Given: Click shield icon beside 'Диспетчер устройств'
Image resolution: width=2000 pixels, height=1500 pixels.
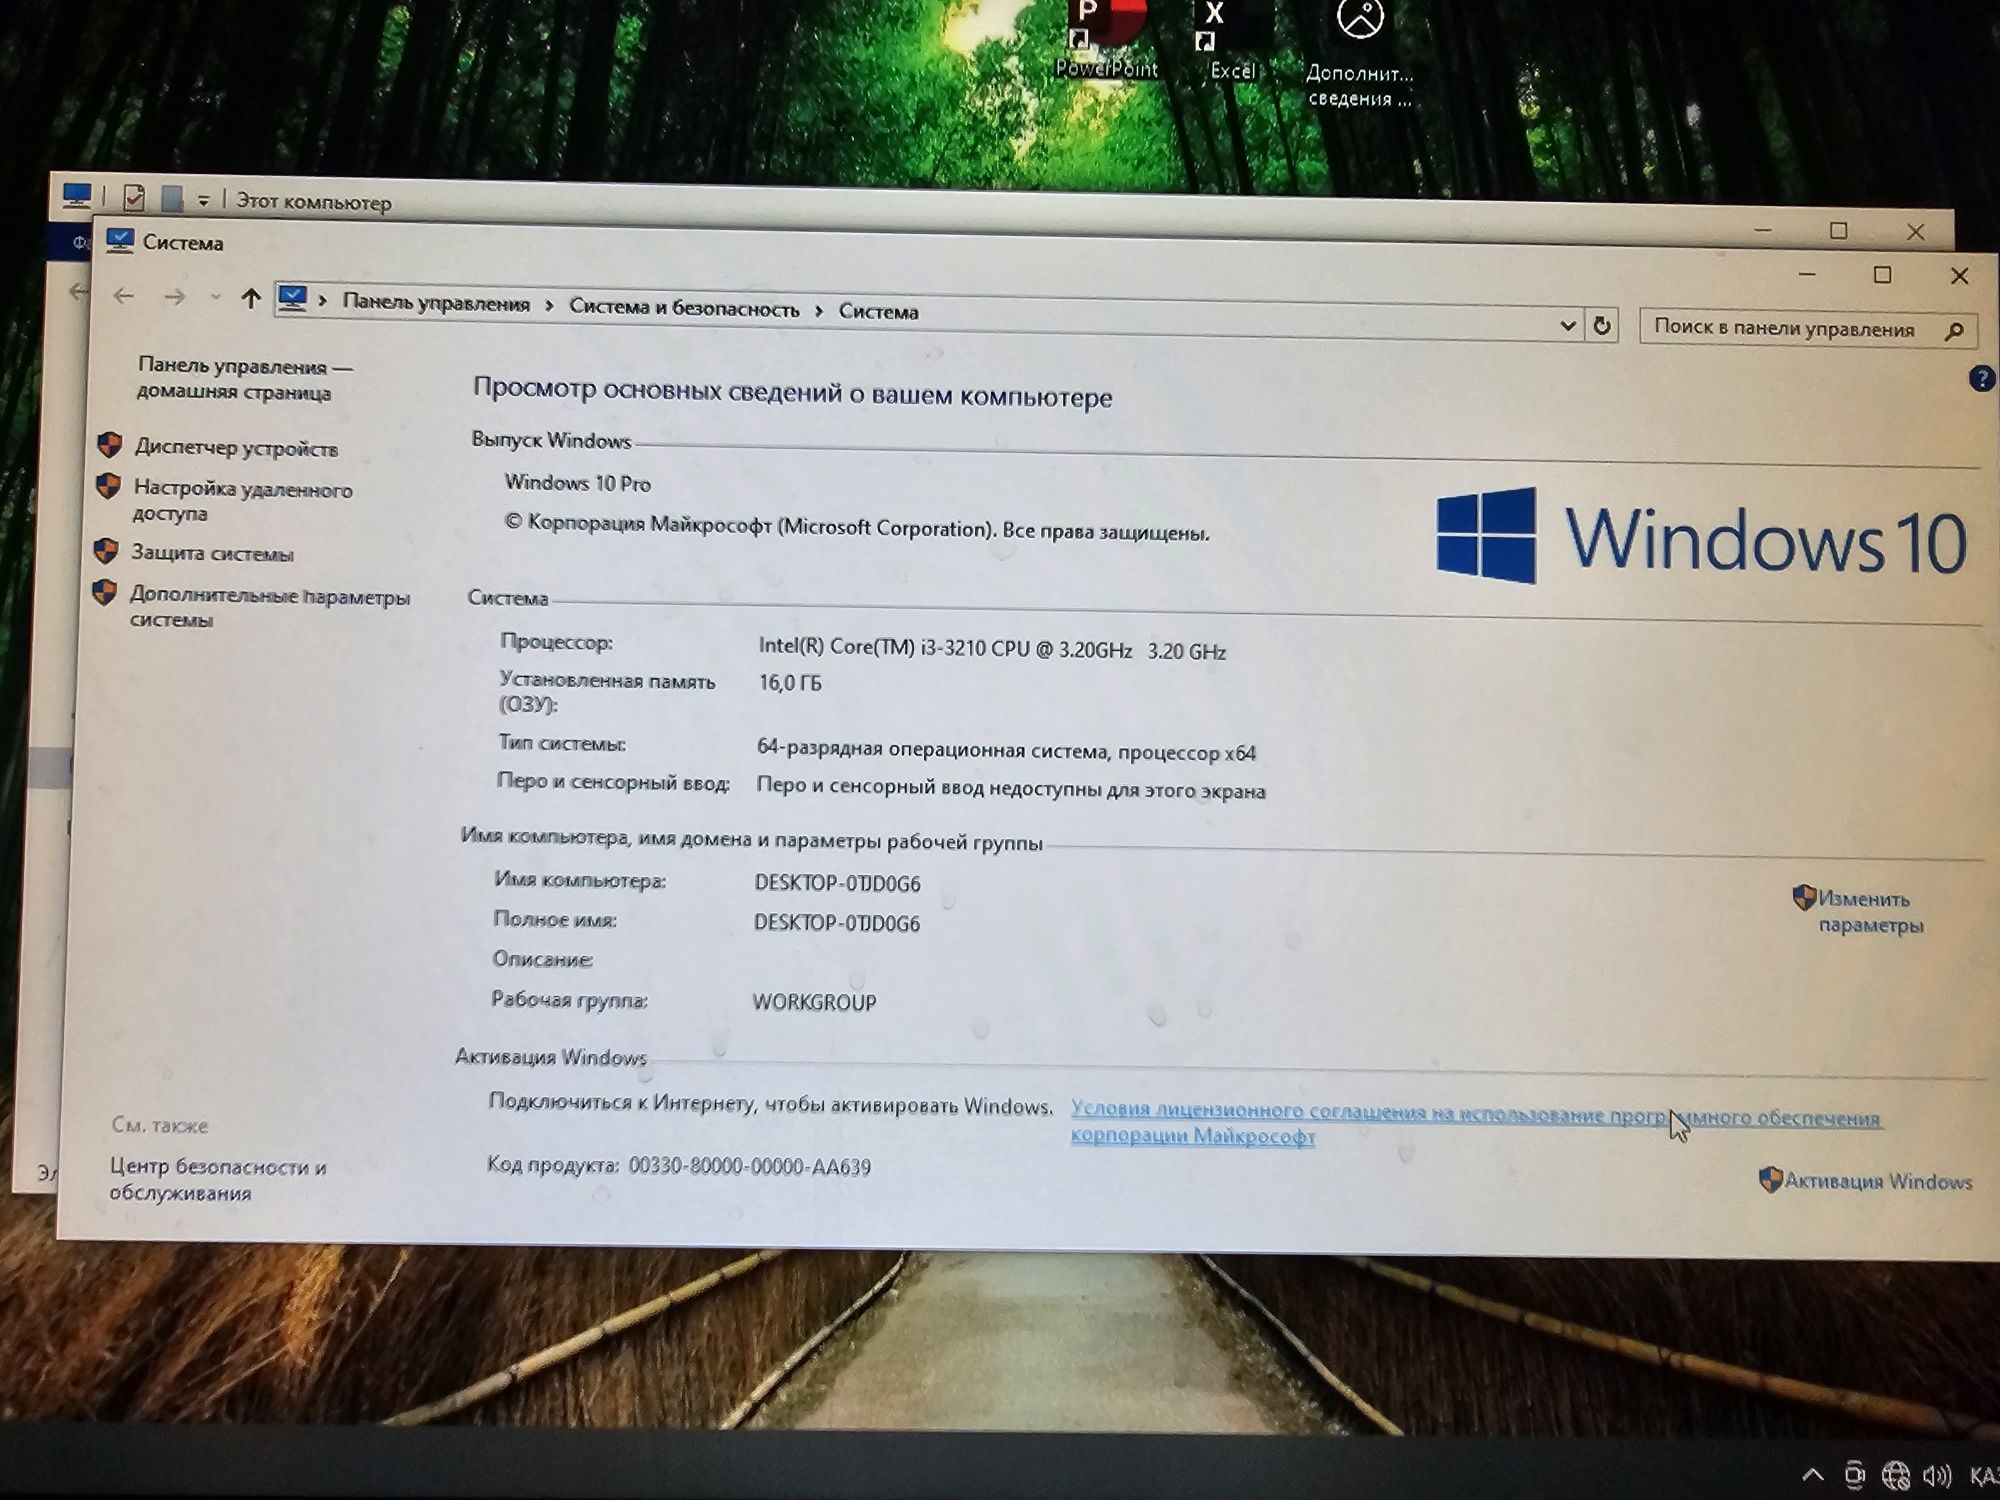Looking at the screenshot, I should click(x=110, y=445).
